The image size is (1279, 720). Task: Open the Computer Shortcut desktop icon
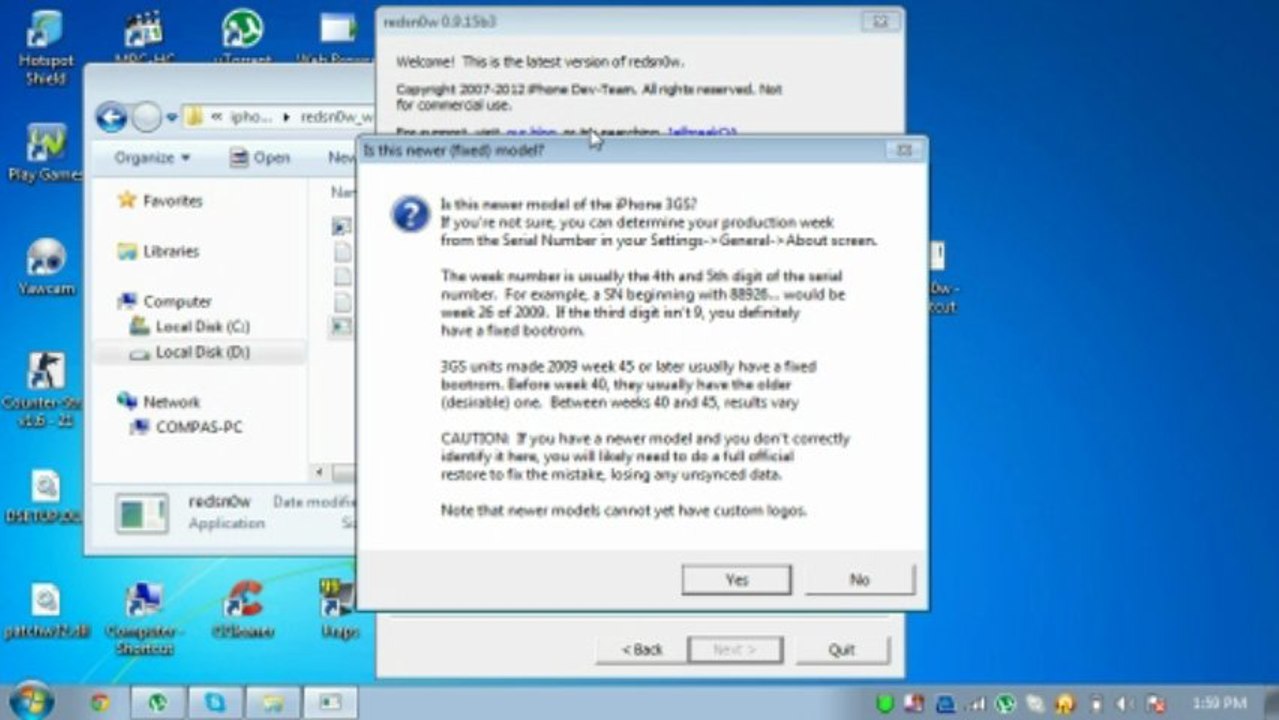point(144,618)
